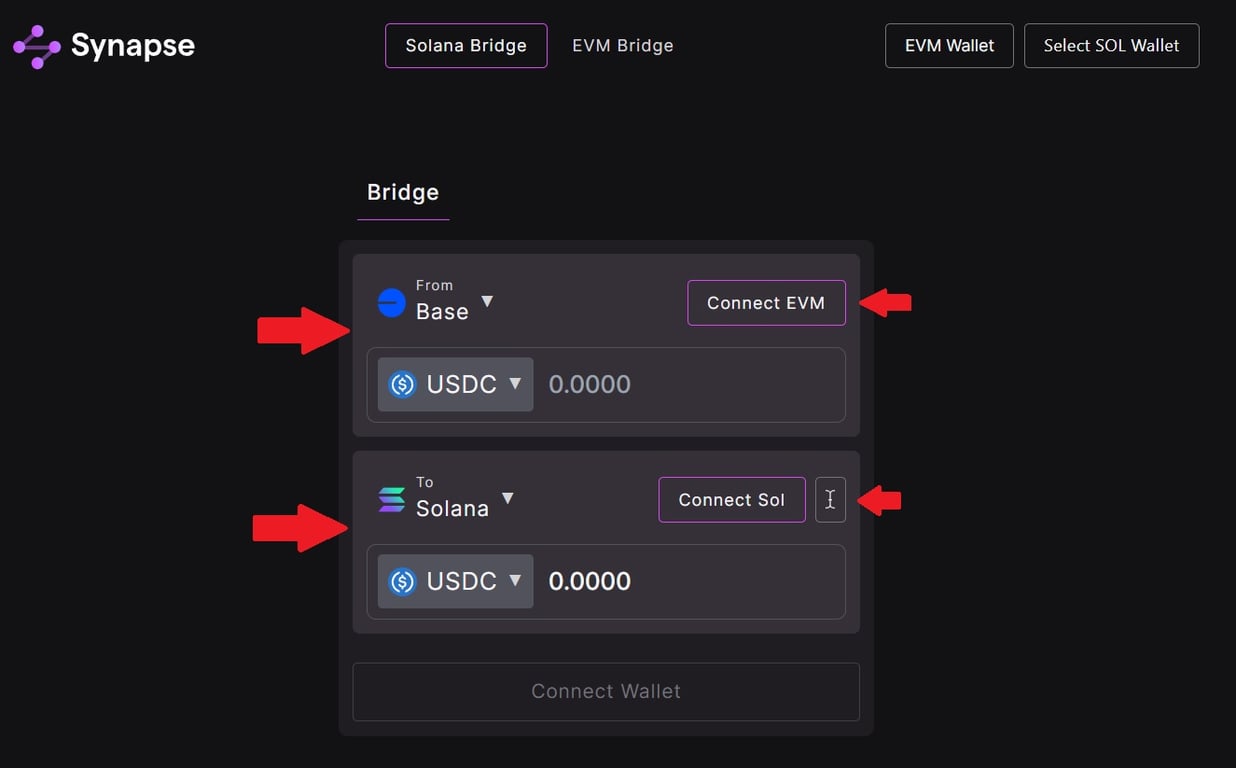The width and height of the screenshot is (1236, 768).
Task: Click the Connect Wallet button
Action: click(x=606, y=691)
